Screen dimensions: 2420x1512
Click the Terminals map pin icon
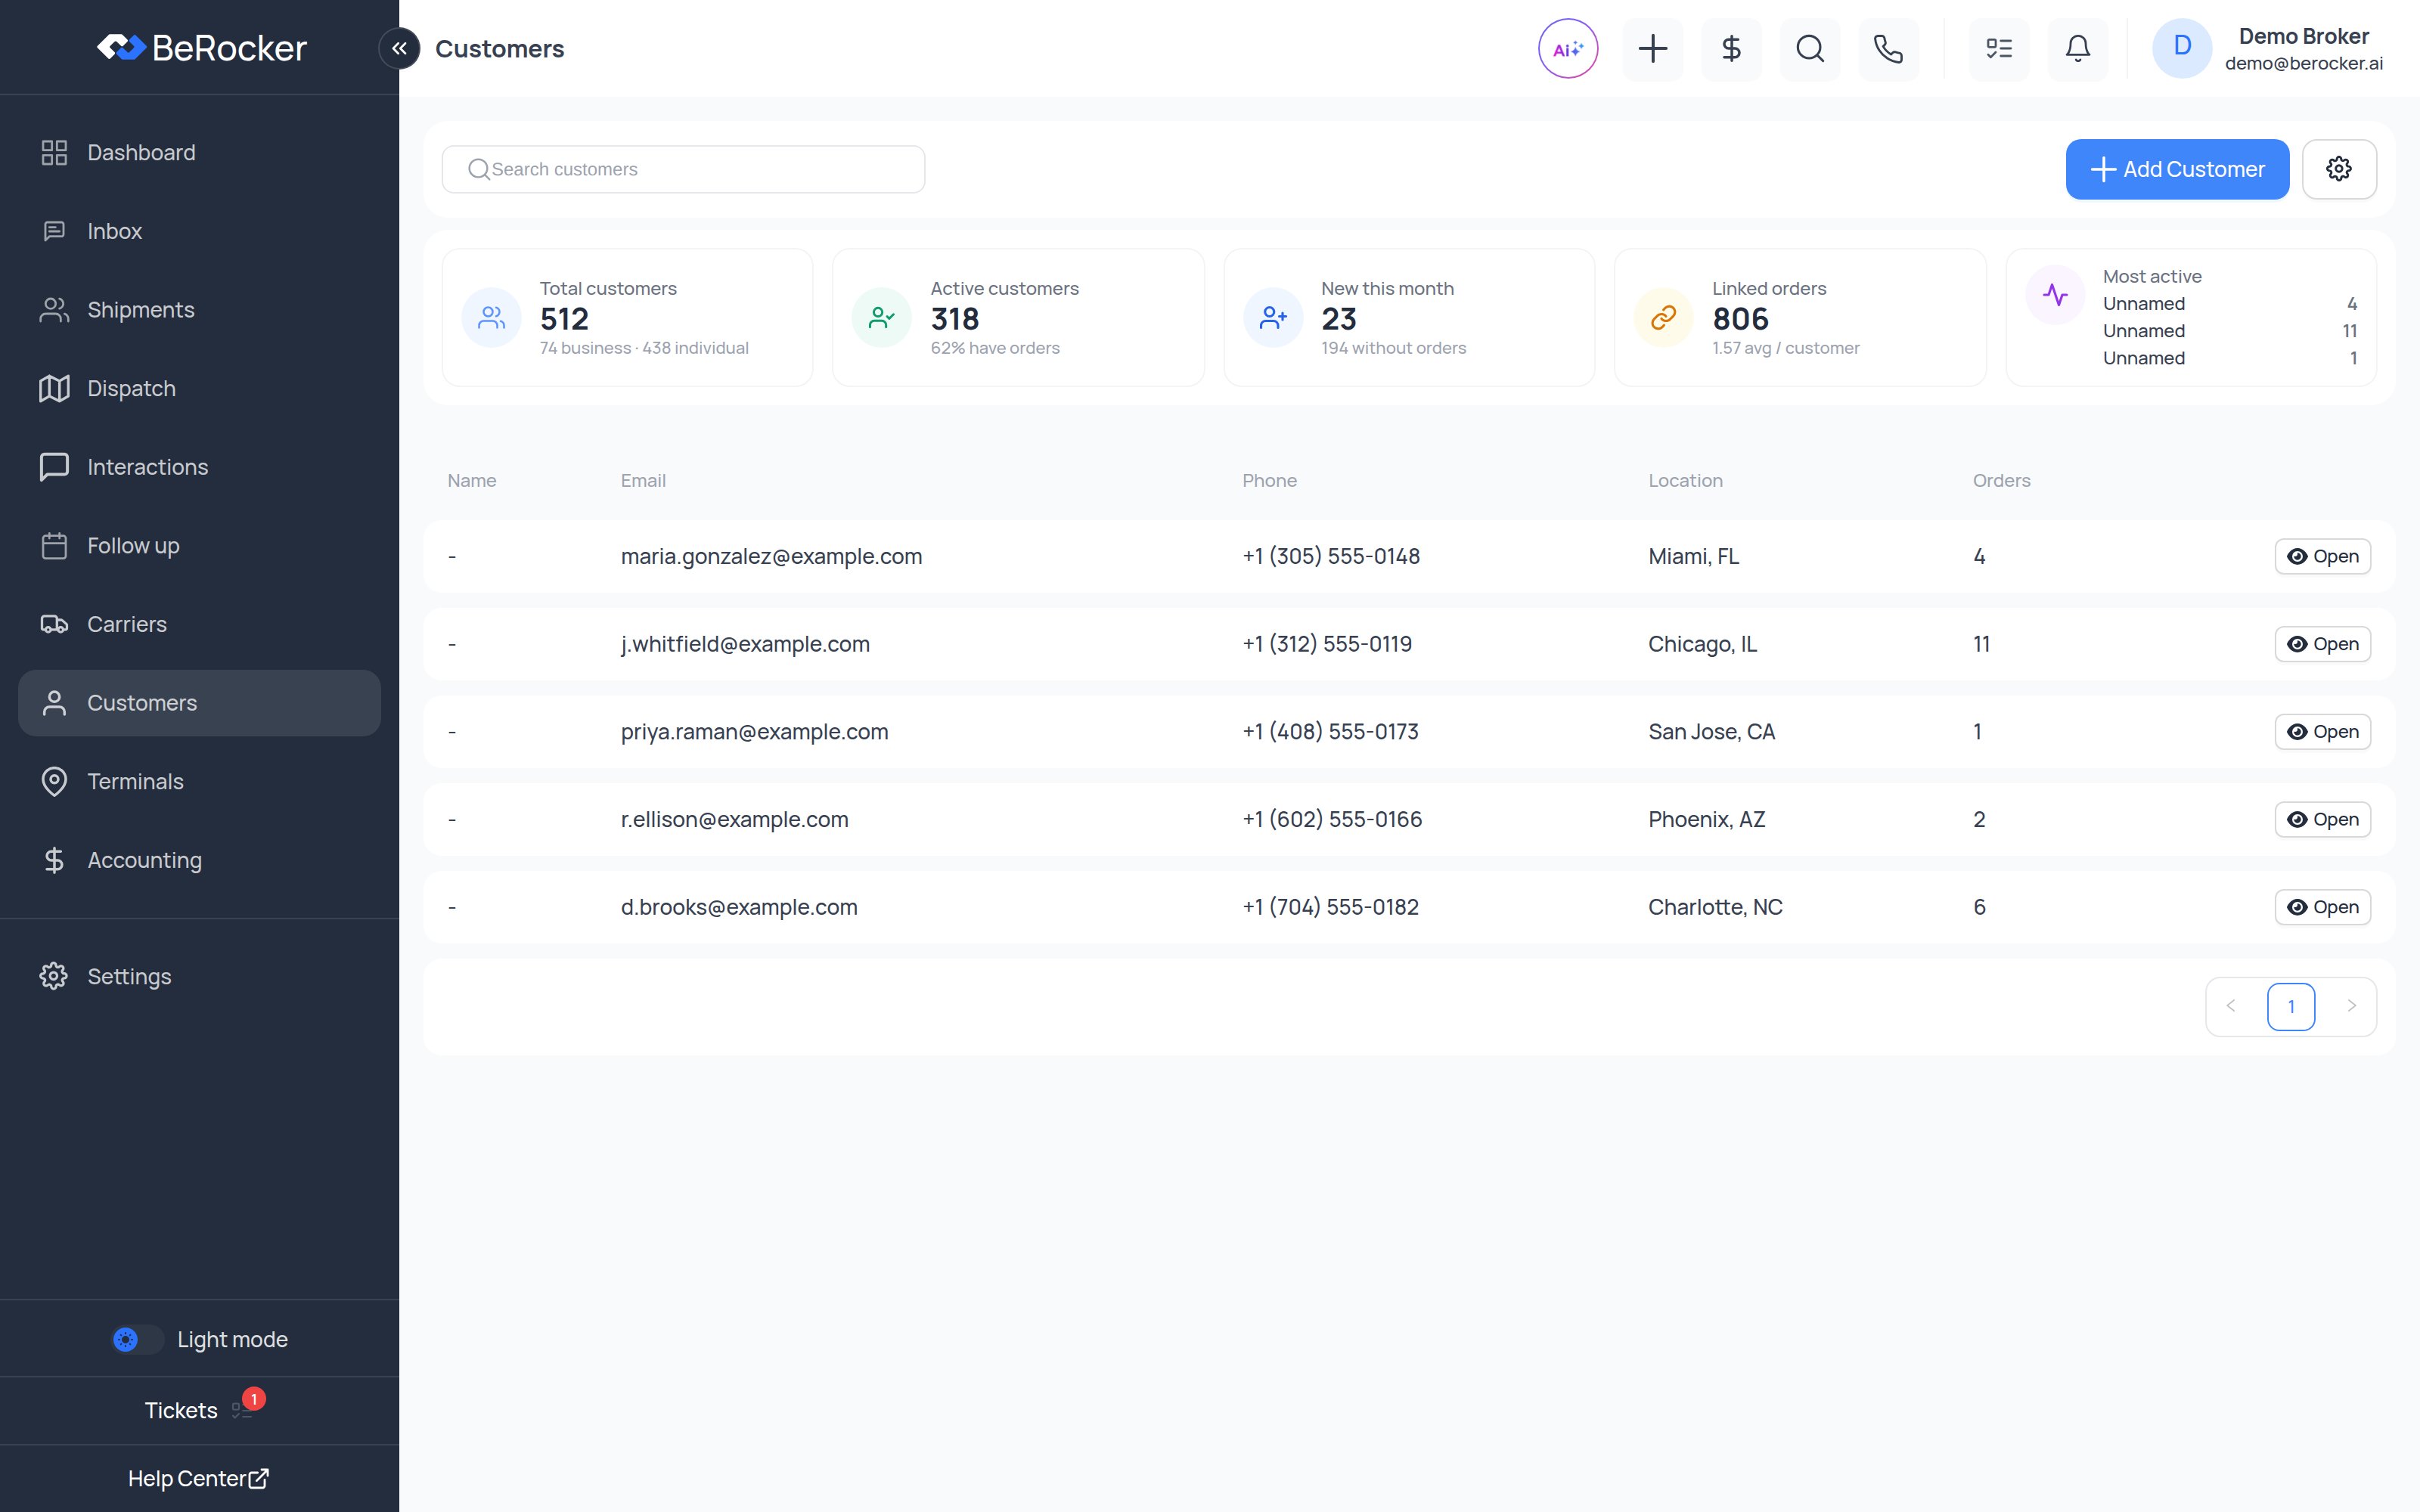pos(54,781)
